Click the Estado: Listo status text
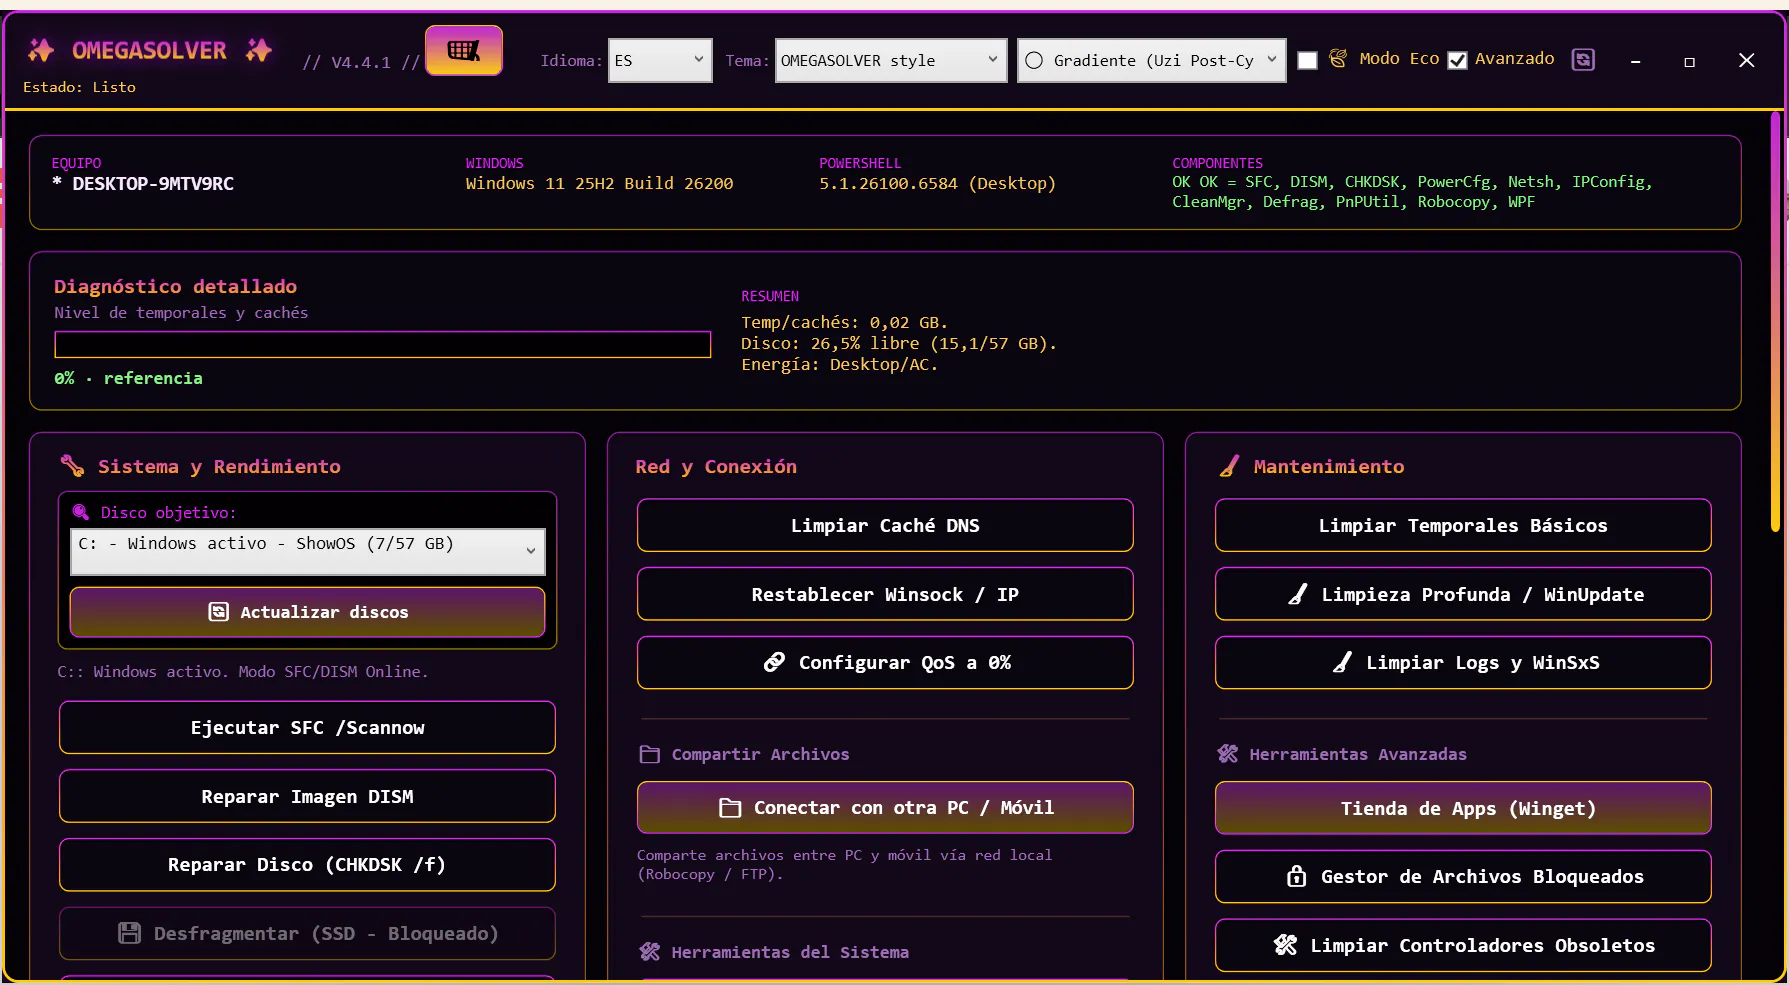This screenshot has width=1789, height=985. [x=79, y=88]
